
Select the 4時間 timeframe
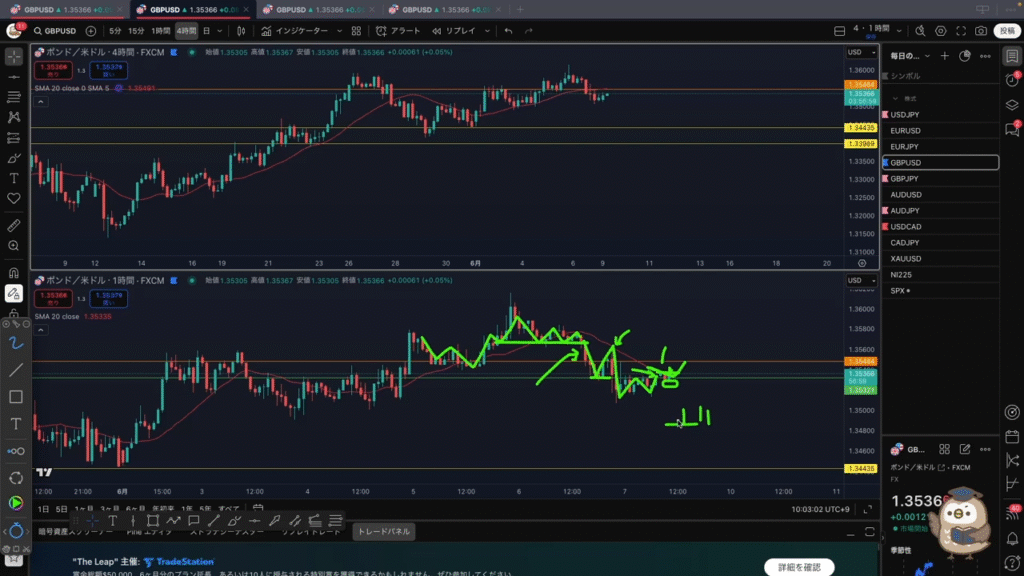186,31
